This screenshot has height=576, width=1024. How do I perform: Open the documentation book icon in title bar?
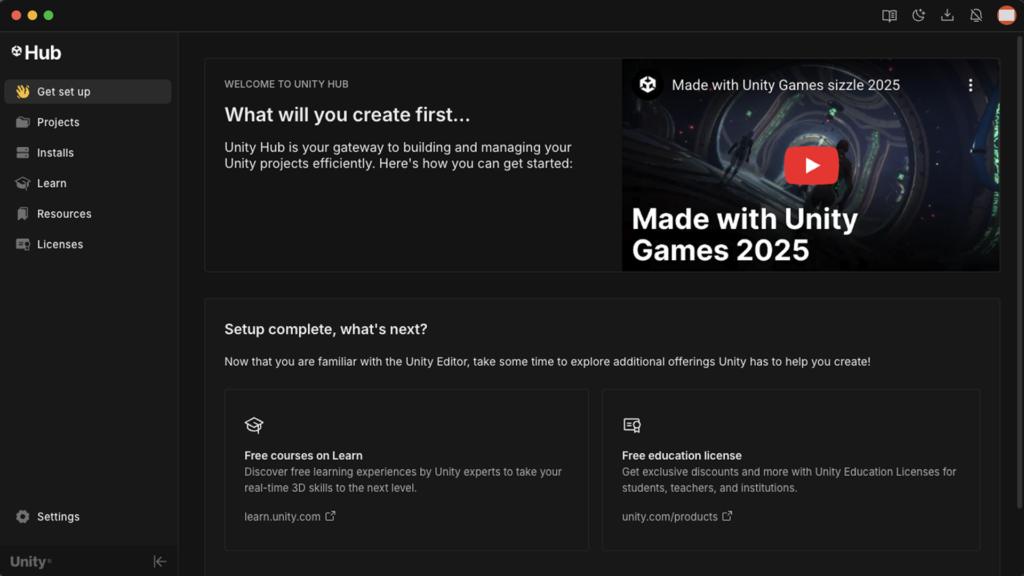pos(889,16)
